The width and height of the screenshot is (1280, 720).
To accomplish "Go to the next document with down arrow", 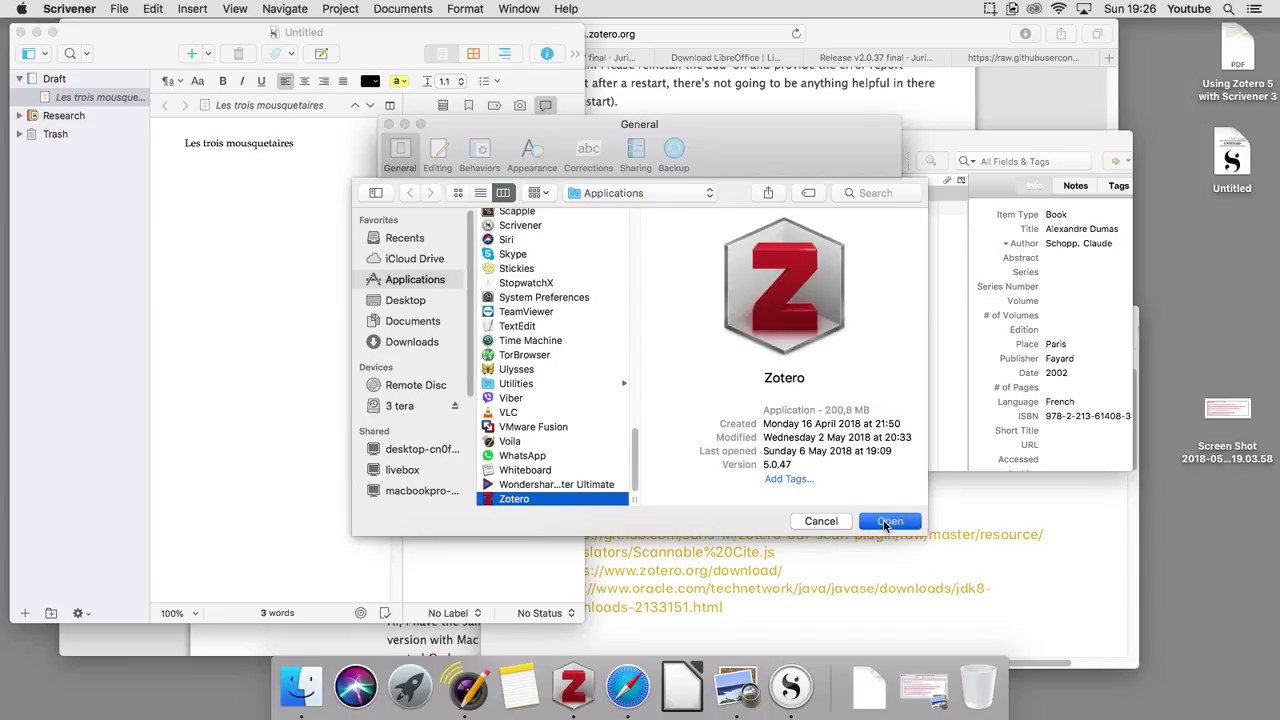I will [x=370, y=105].
